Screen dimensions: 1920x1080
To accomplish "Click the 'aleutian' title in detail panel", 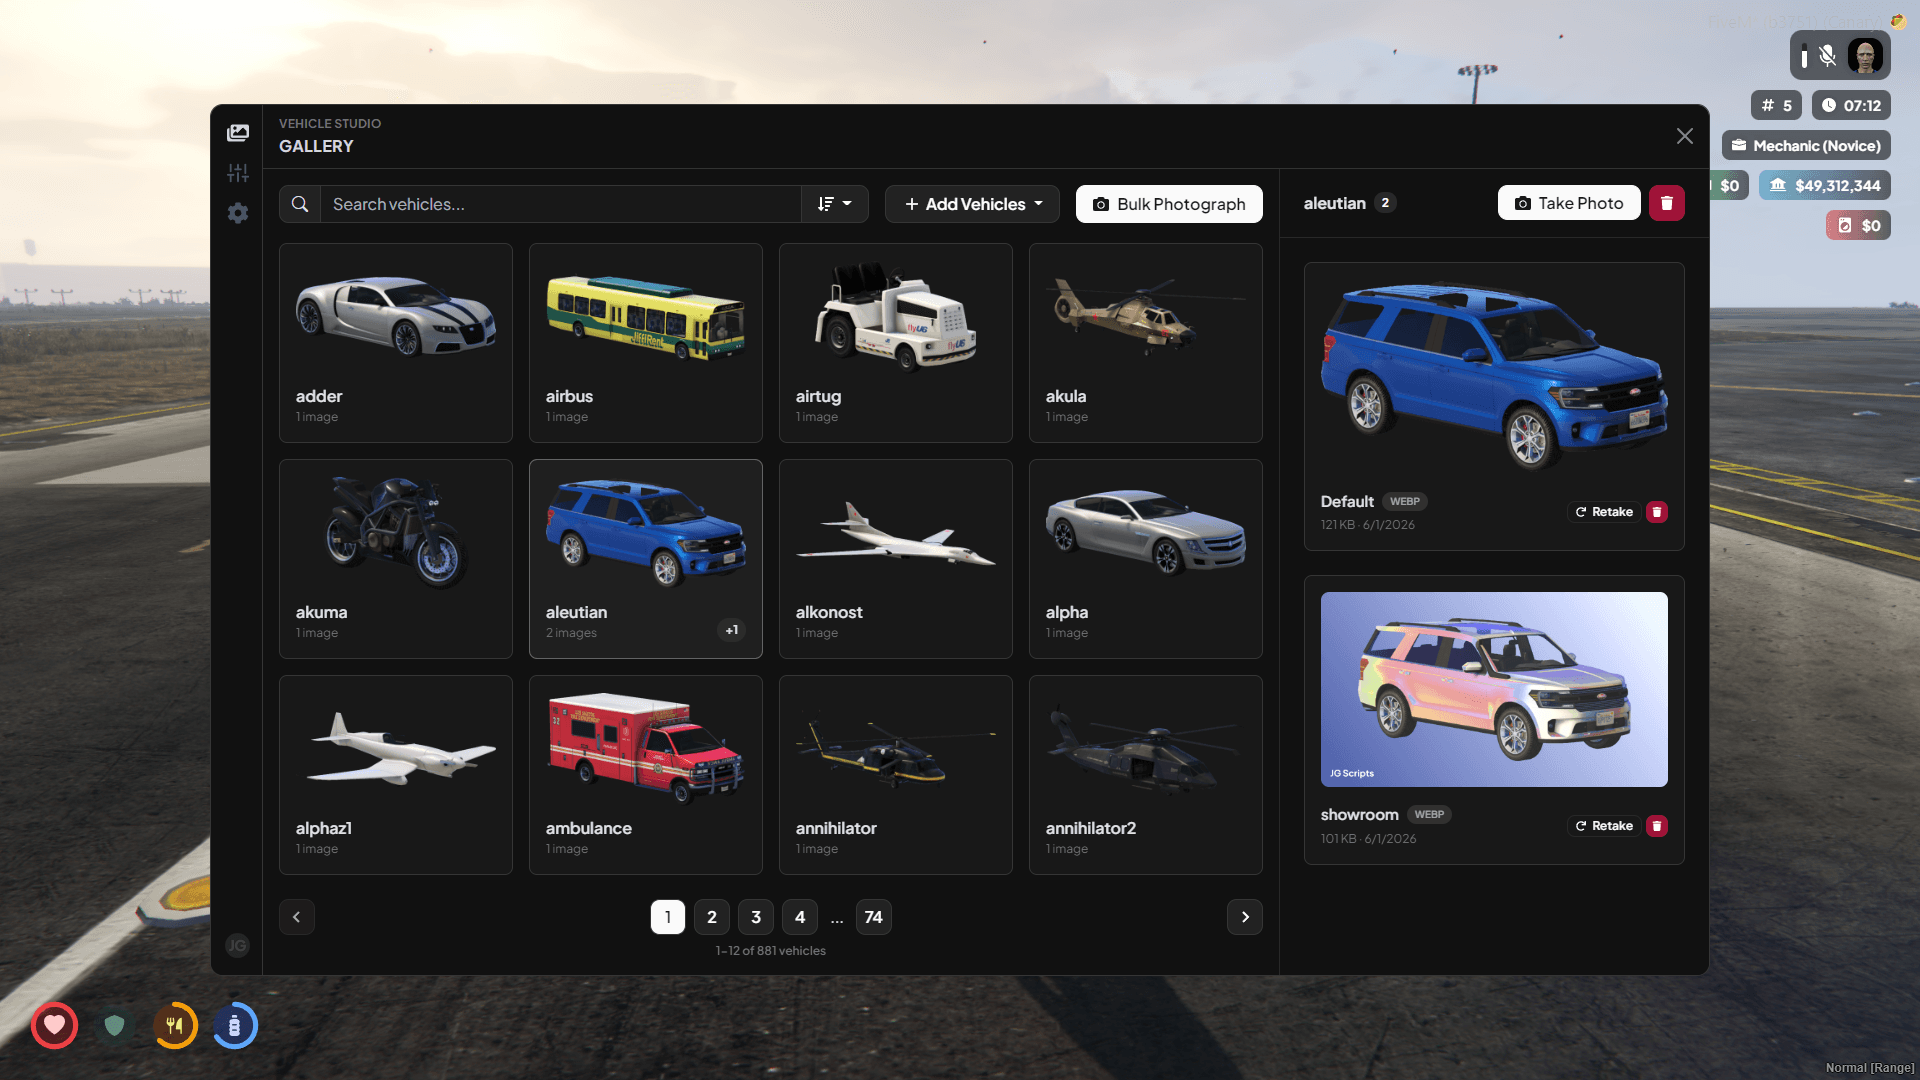I will (x=1335, y=203).
